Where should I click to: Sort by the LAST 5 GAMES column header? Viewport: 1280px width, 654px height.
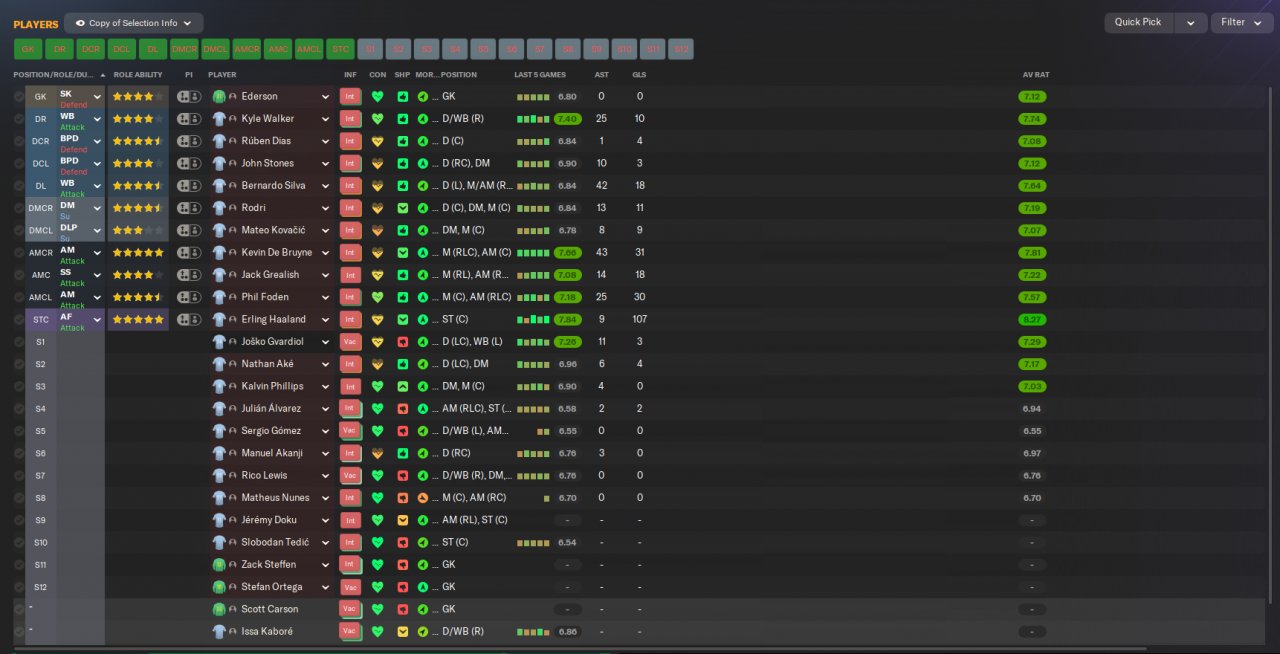click(x=540, y=75)
